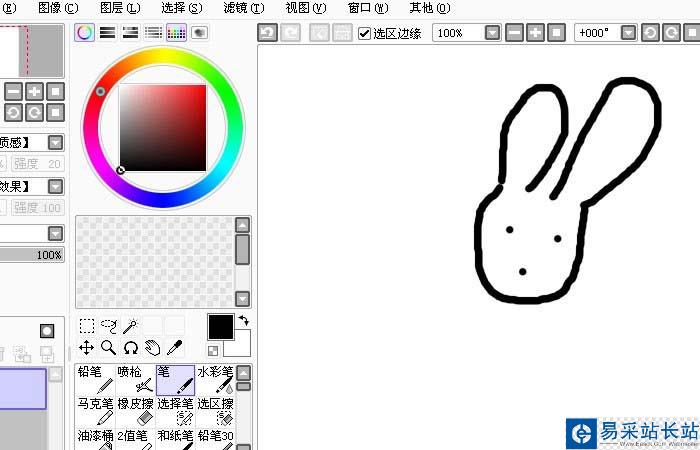The image size is (700, 450).
Task: Select the hand pan tool
Action: pos(152,347)
